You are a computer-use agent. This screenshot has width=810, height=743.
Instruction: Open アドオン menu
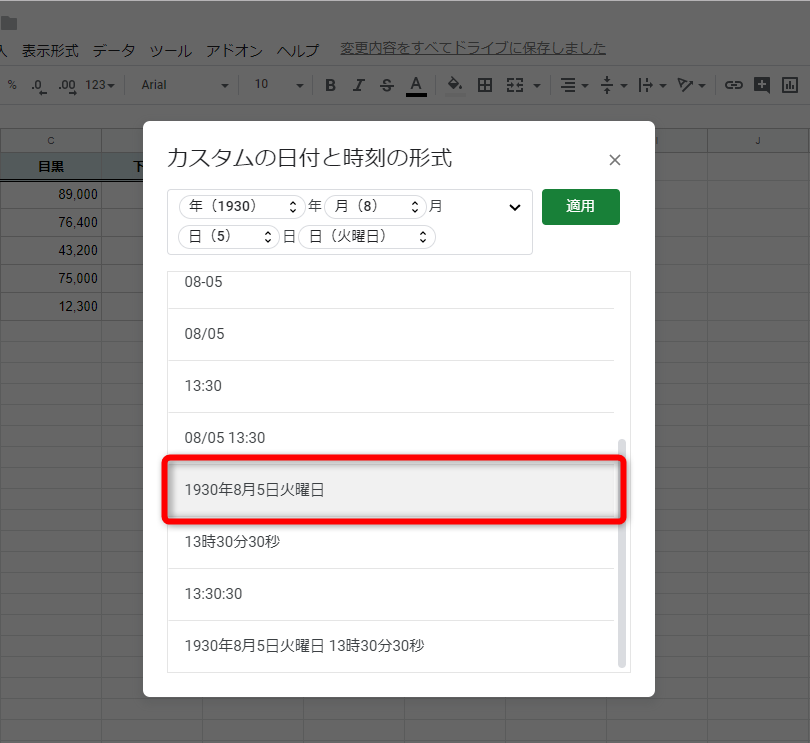234,51
